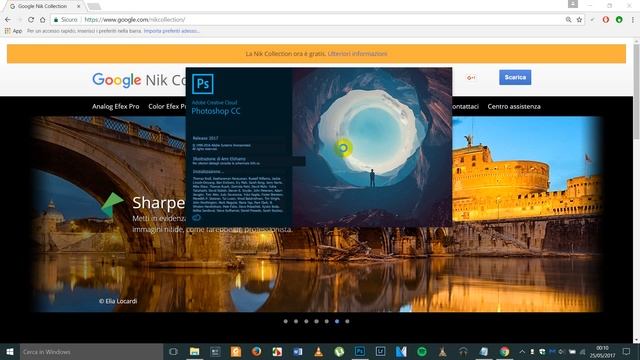Select the fifth carousel dot
The height and width of the screenshot is (360, 640).
(327, 321)
